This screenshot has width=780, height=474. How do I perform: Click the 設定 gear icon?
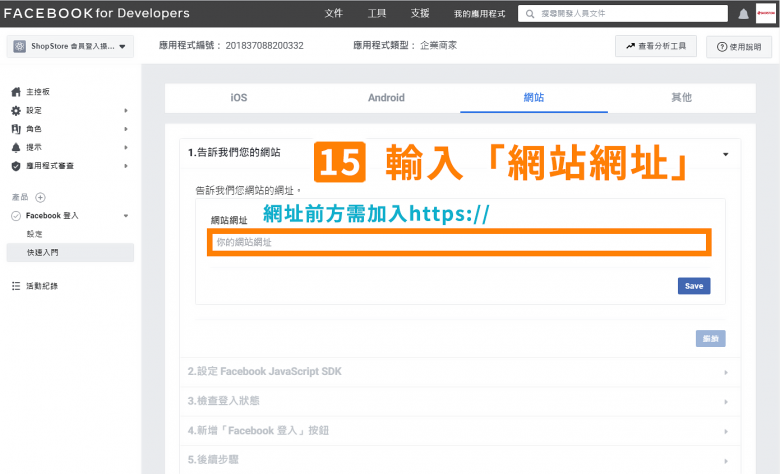coord(16,110)
